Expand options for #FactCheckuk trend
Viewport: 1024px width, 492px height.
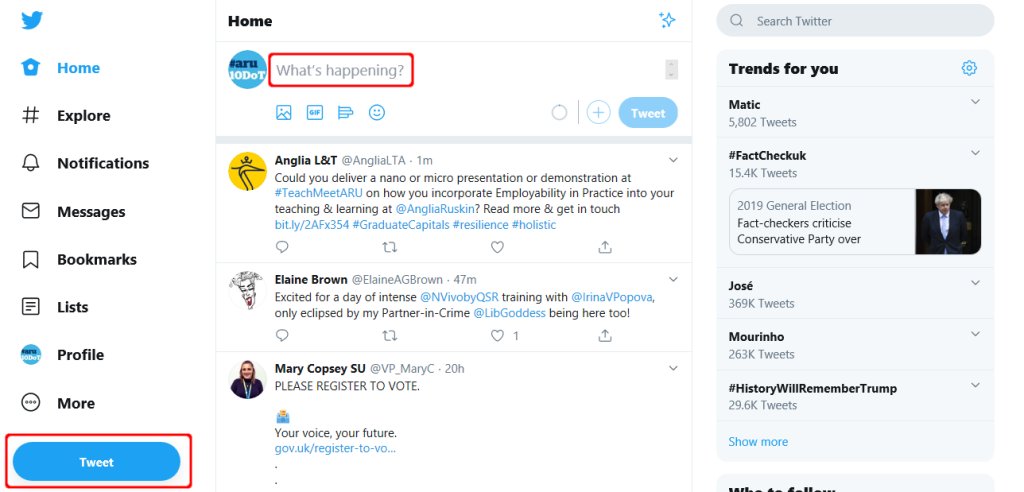(975, 153)
